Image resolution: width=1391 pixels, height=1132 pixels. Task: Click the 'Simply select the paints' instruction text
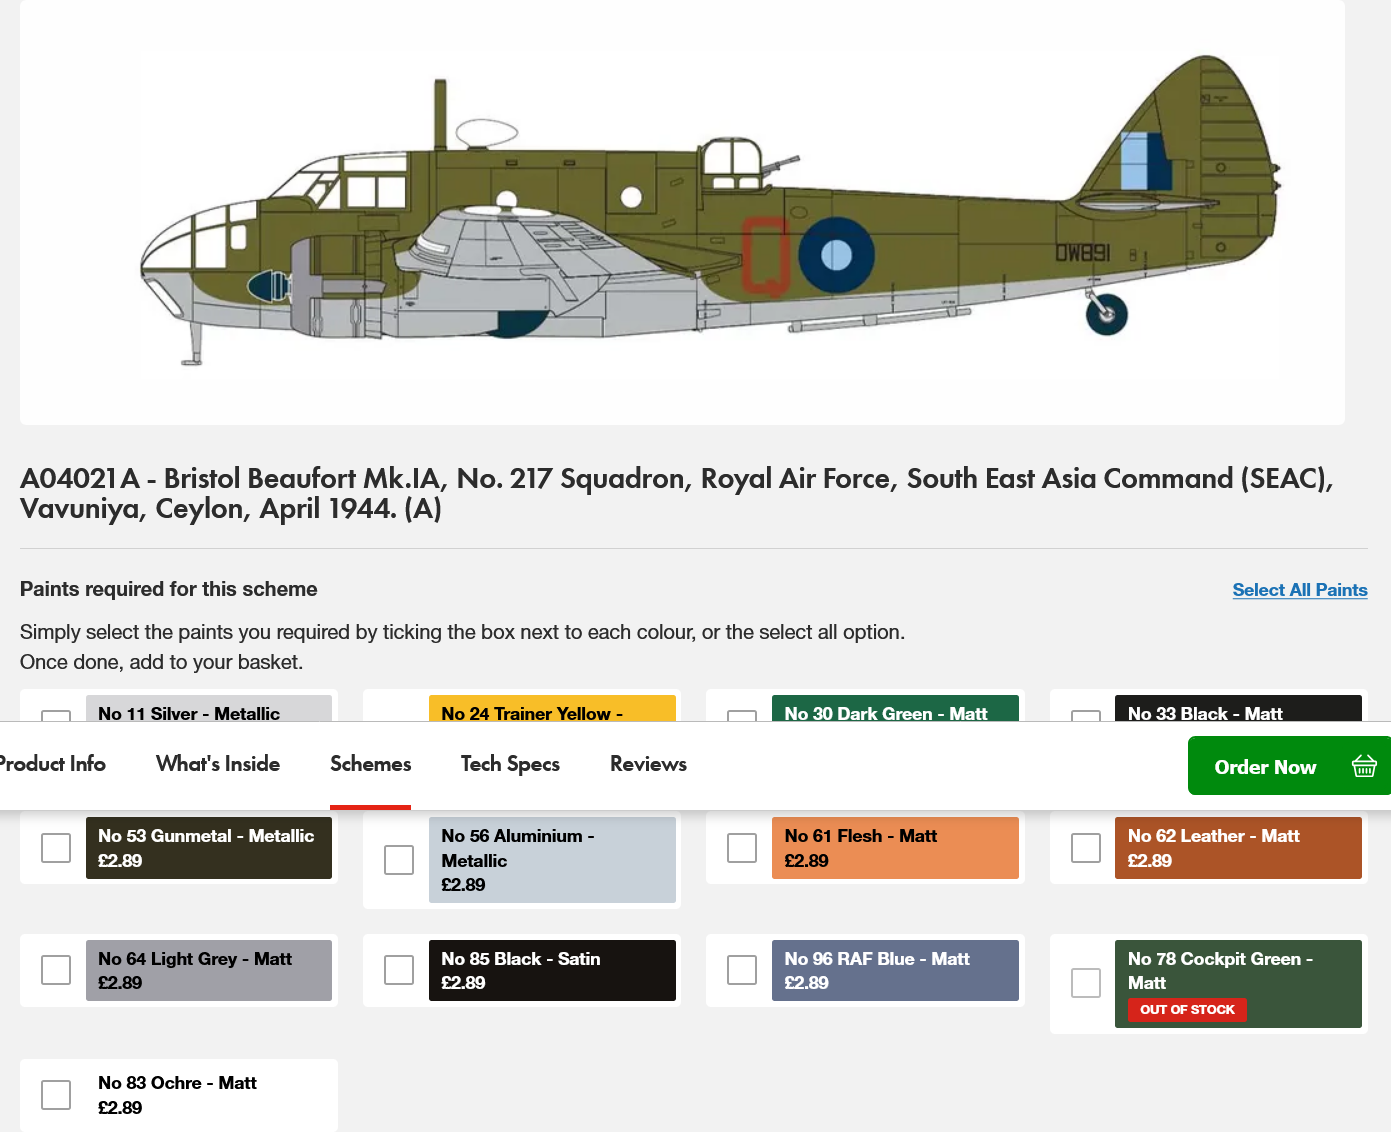(462, 632)
